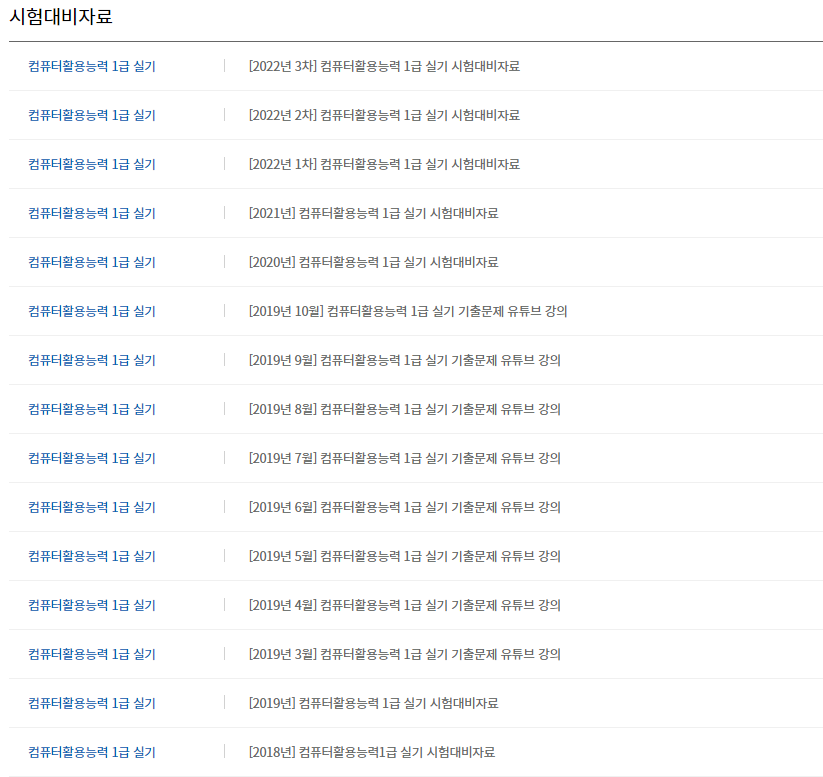This screenshot has width=823, height=777.
Task: Click category label beside the [2020년] post
Action: [92, 263]
